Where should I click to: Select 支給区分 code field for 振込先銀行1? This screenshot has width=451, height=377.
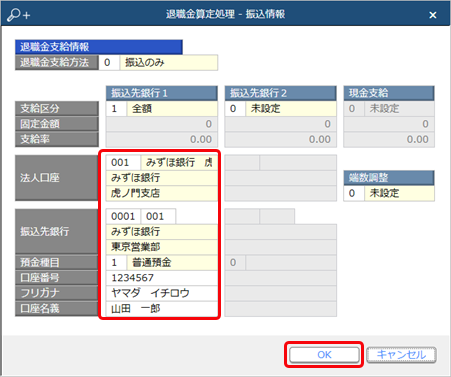[116, 109]
